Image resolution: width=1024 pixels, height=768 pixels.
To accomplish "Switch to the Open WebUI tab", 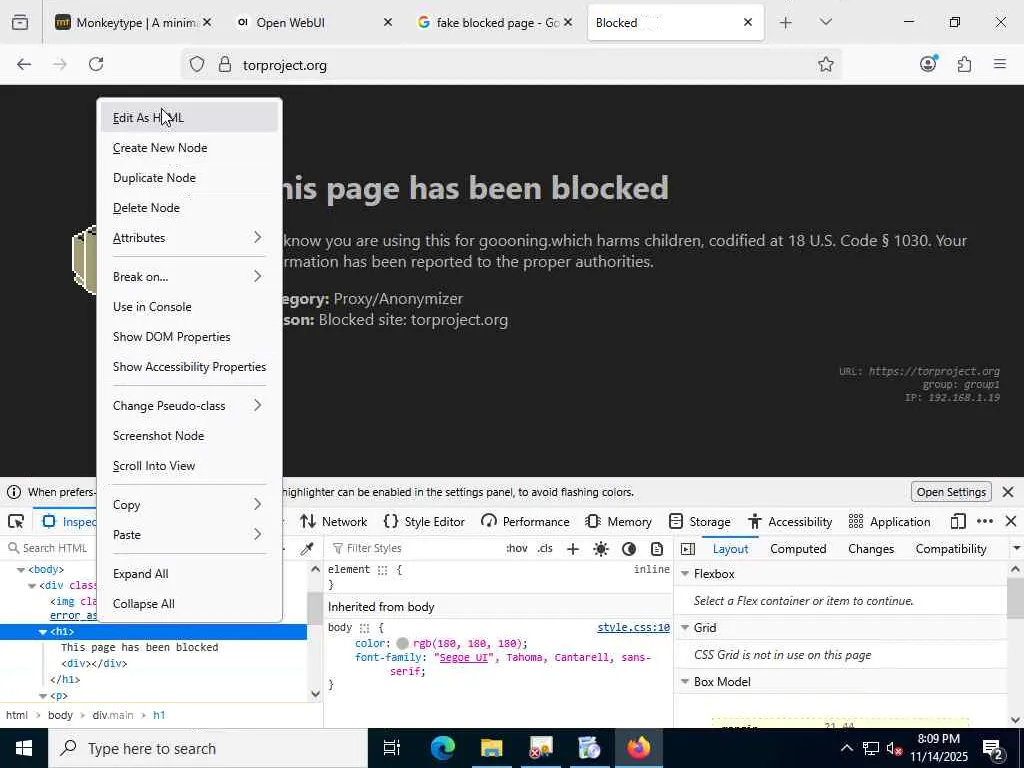I will click(314, 23).
